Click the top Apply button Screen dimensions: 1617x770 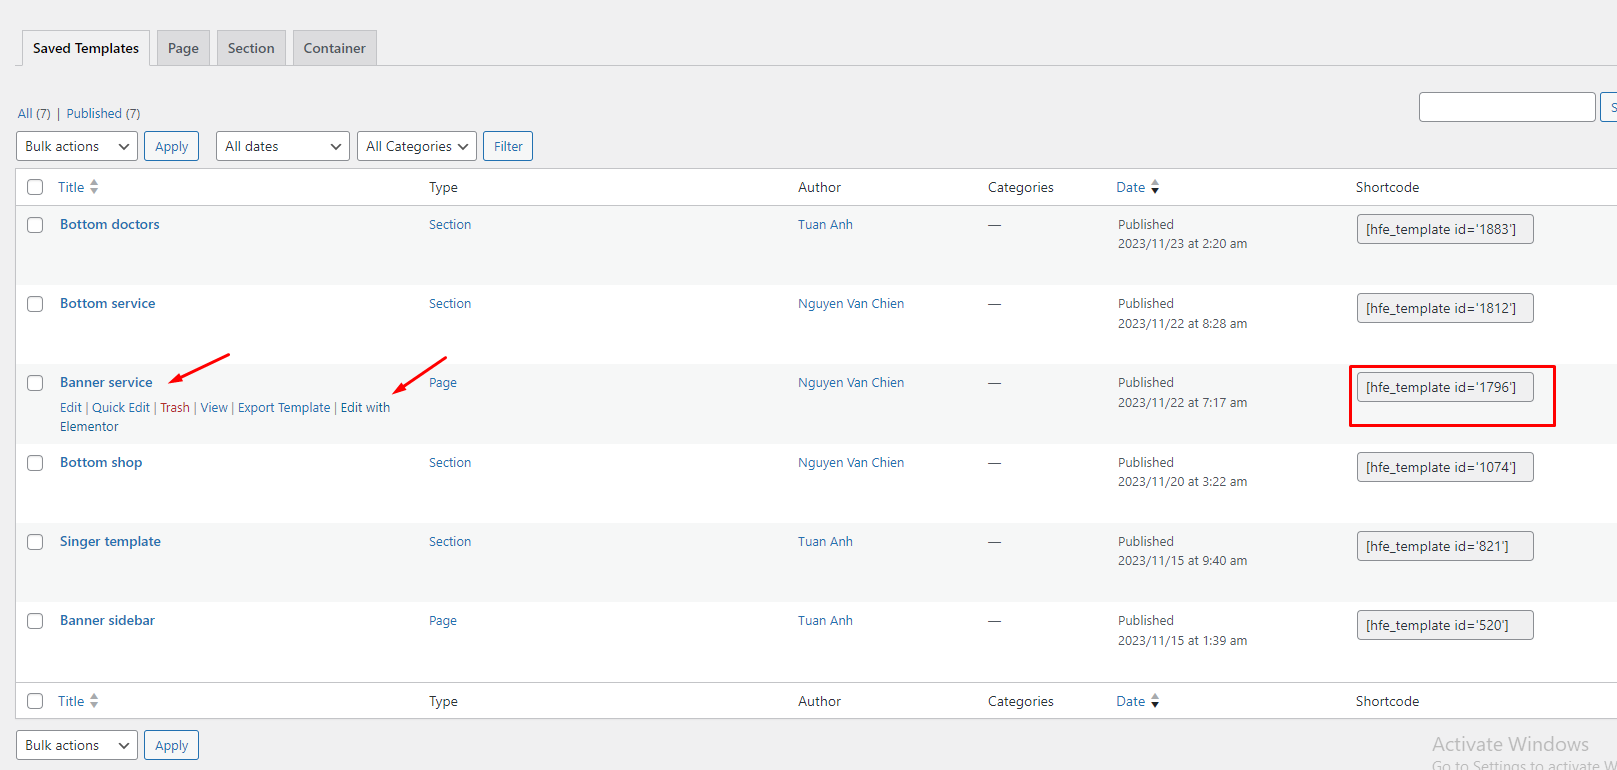click(171, 146)
